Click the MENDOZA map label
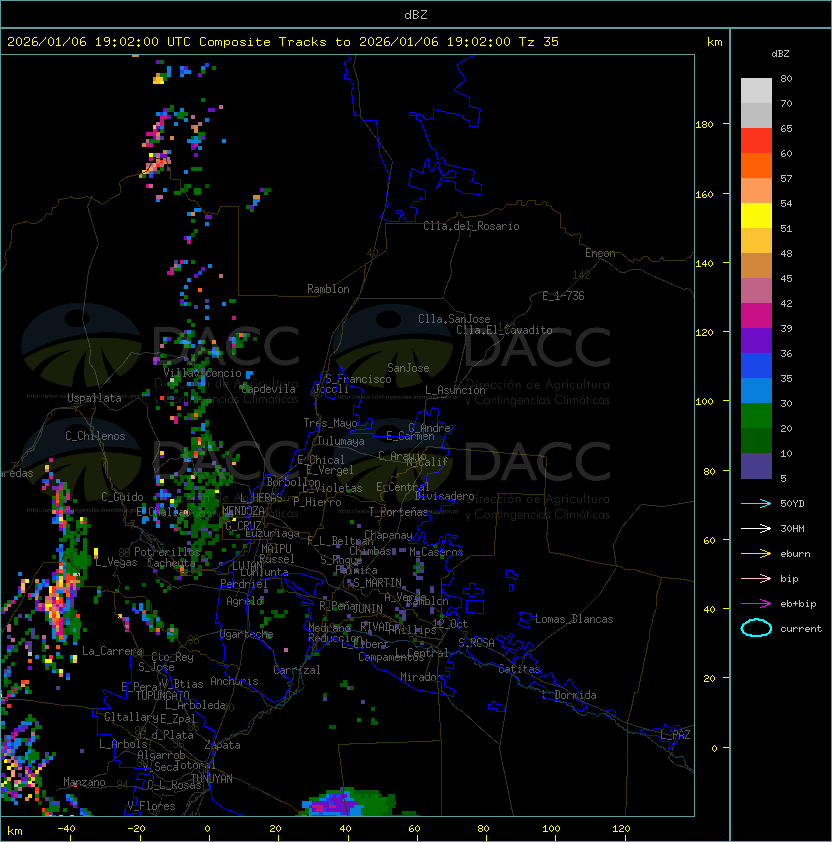 [x=243, y=511]
